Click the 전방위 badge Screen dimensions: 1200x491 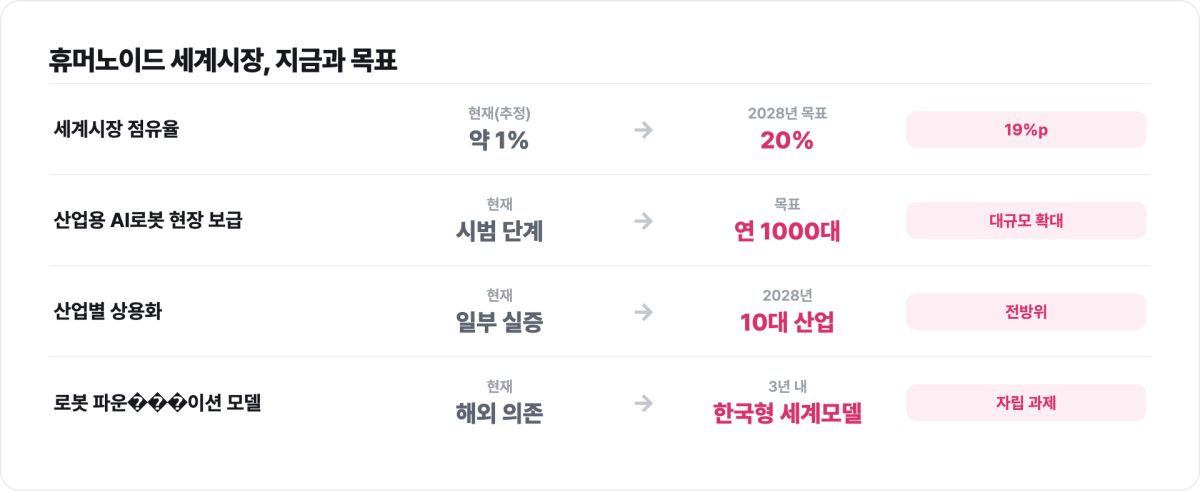[1026, 312]
